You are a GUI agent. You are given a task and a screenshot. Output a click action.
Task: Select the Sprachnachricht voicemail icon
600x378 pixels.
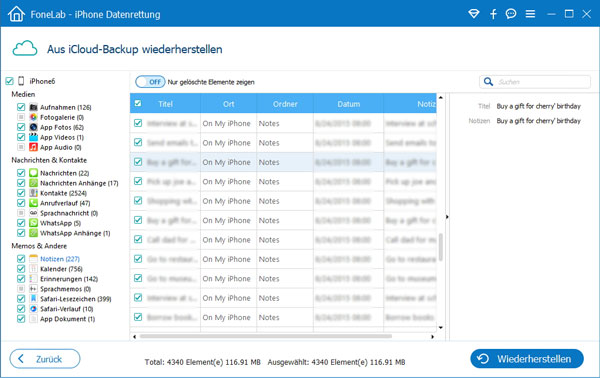pyautogui.click(x=34, y=213)
